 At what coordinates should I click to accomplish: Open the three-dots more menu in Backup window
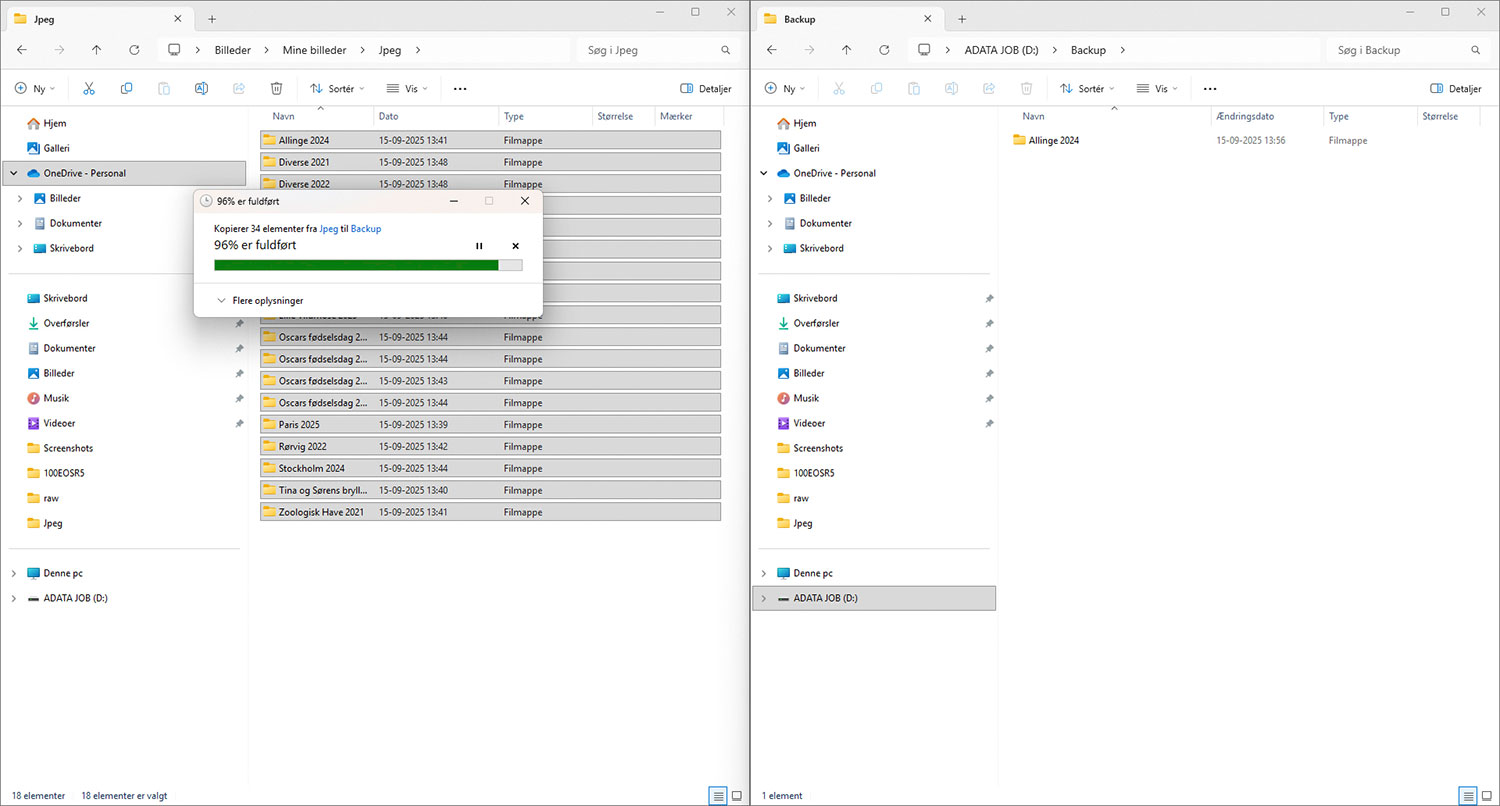[1210, 89]
